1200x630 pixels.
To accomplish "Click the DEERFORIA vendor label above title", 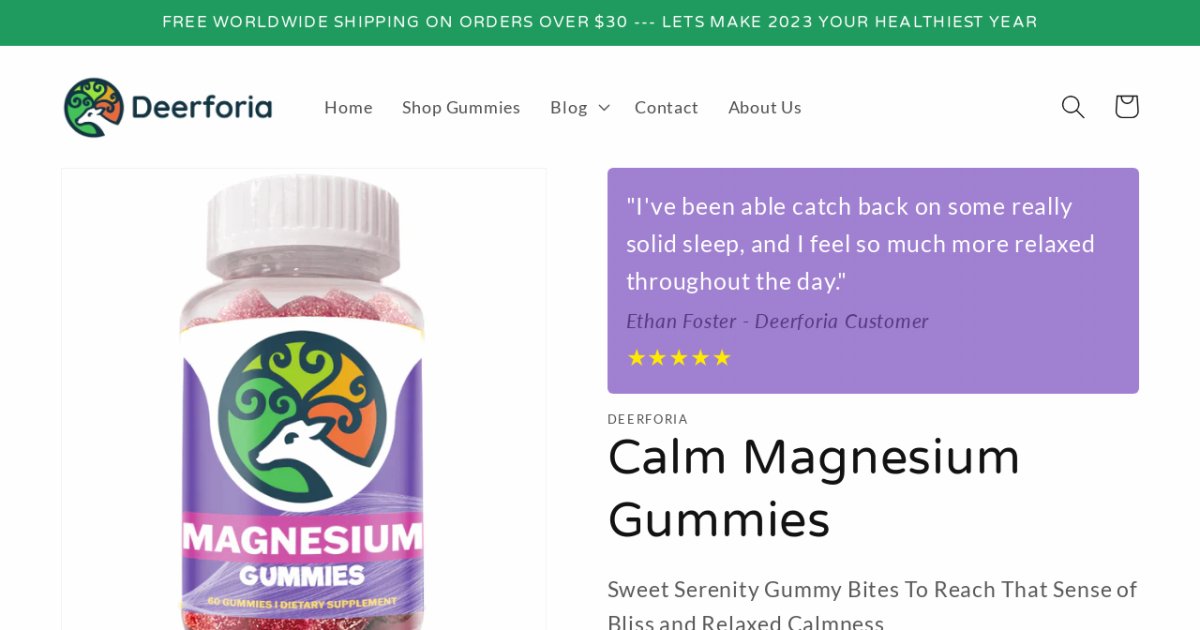I will (647, 419).
